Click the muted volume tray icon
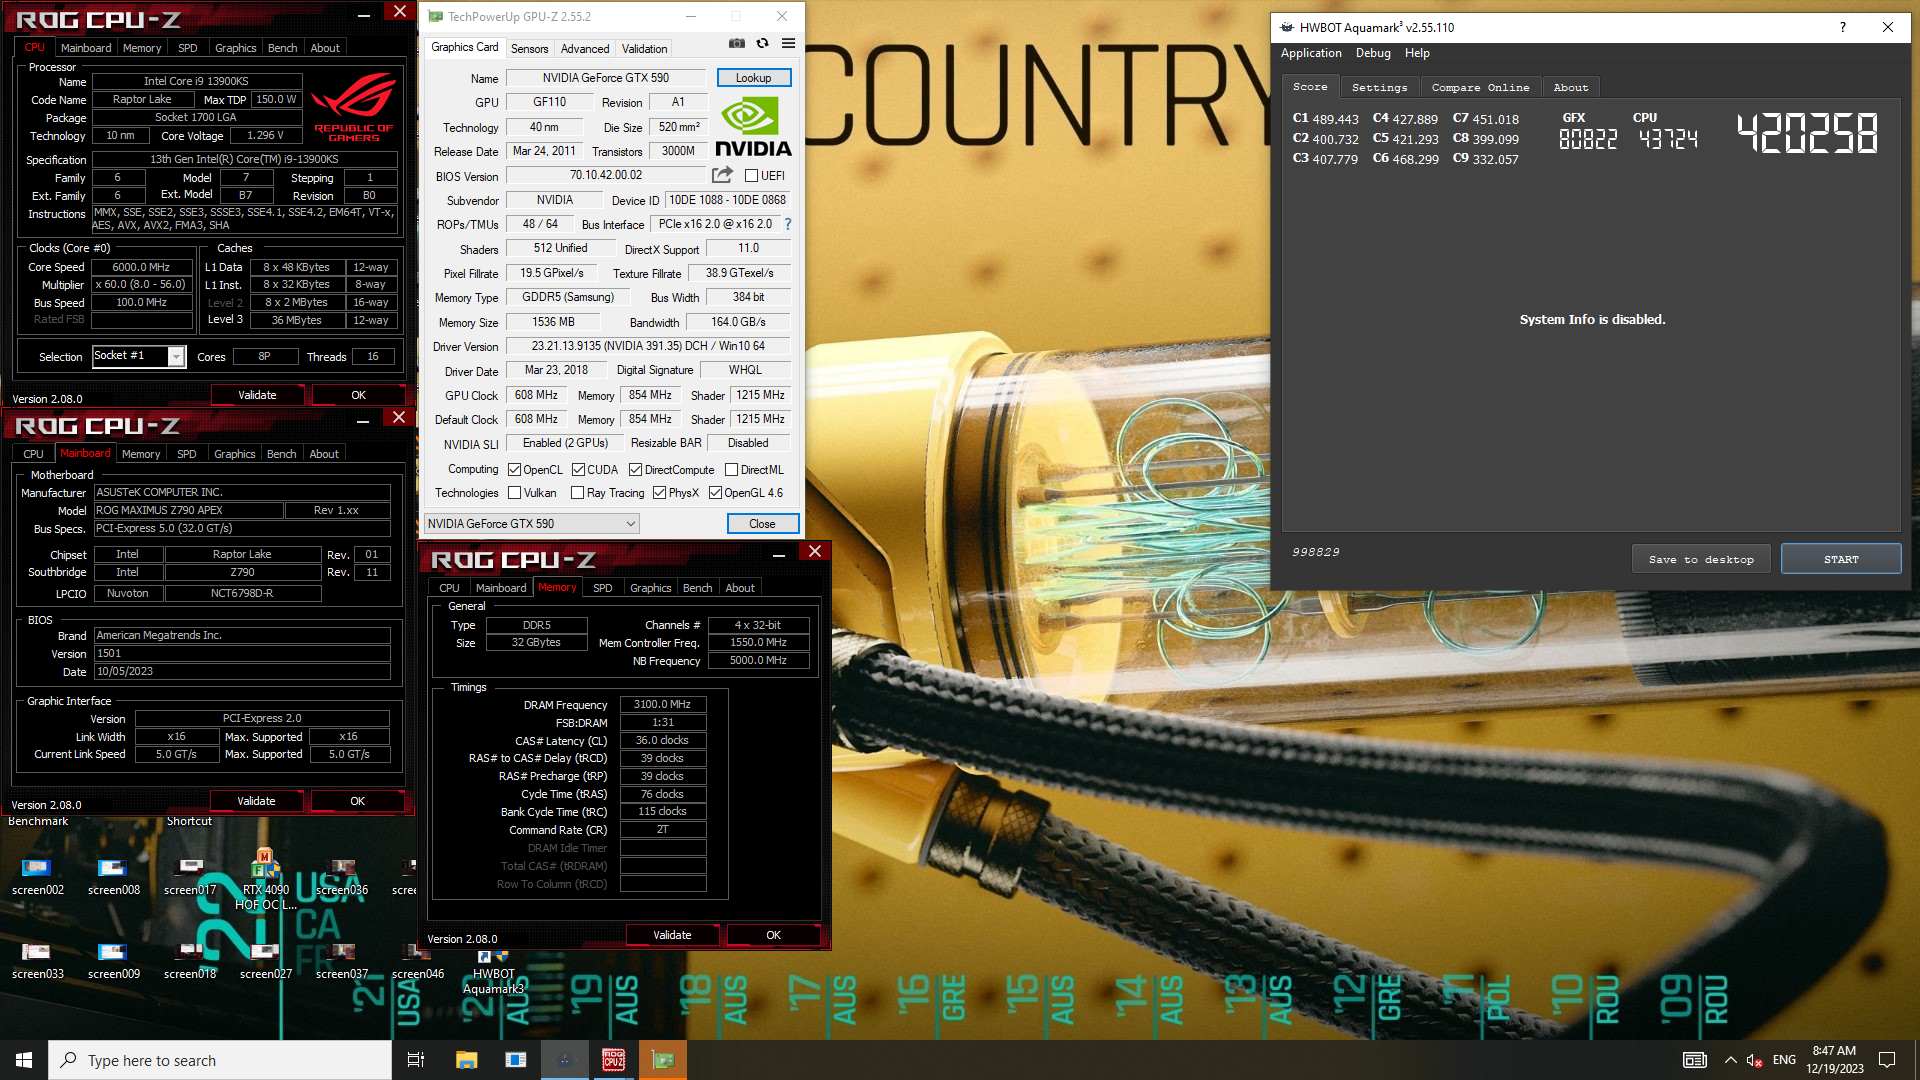The width and height of the screenshot is (1920, 1080). tap(1754, 1060)
